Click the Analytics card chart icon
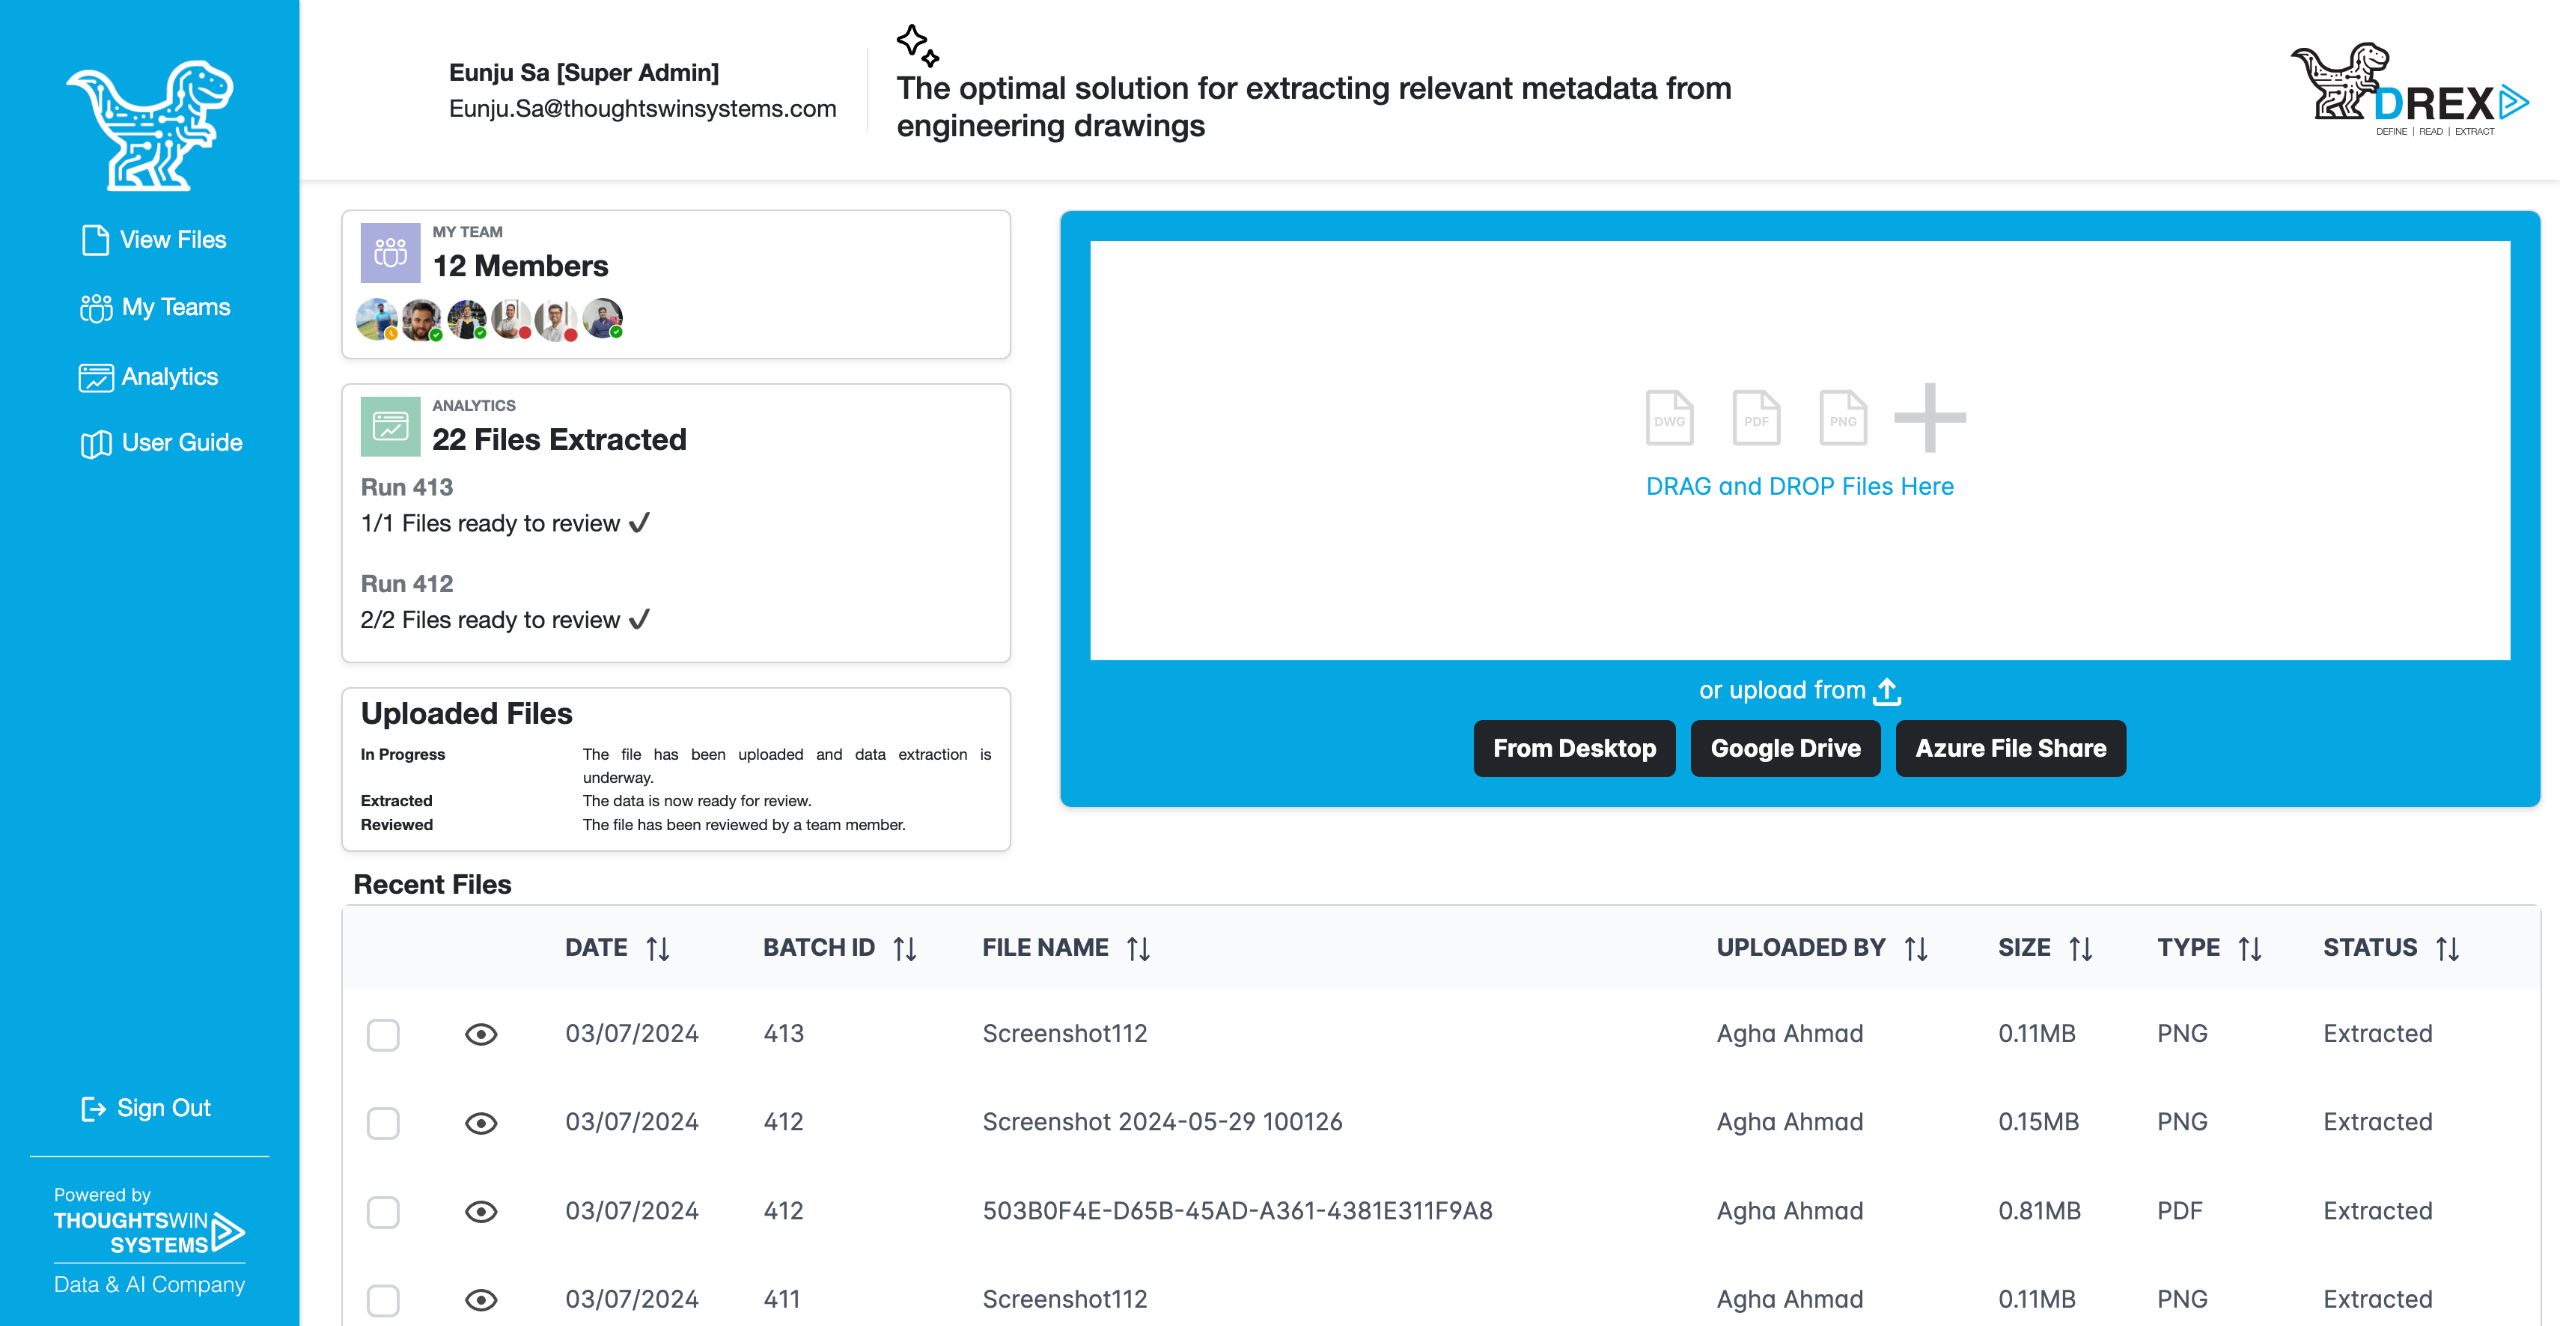 point(390,427)
